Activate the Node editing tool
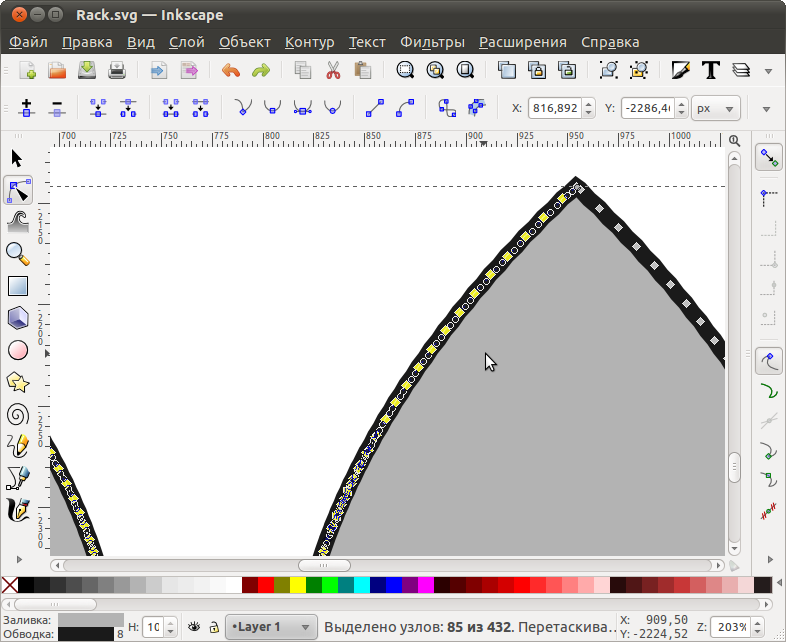The image size is (786, 642). point(18,190)
